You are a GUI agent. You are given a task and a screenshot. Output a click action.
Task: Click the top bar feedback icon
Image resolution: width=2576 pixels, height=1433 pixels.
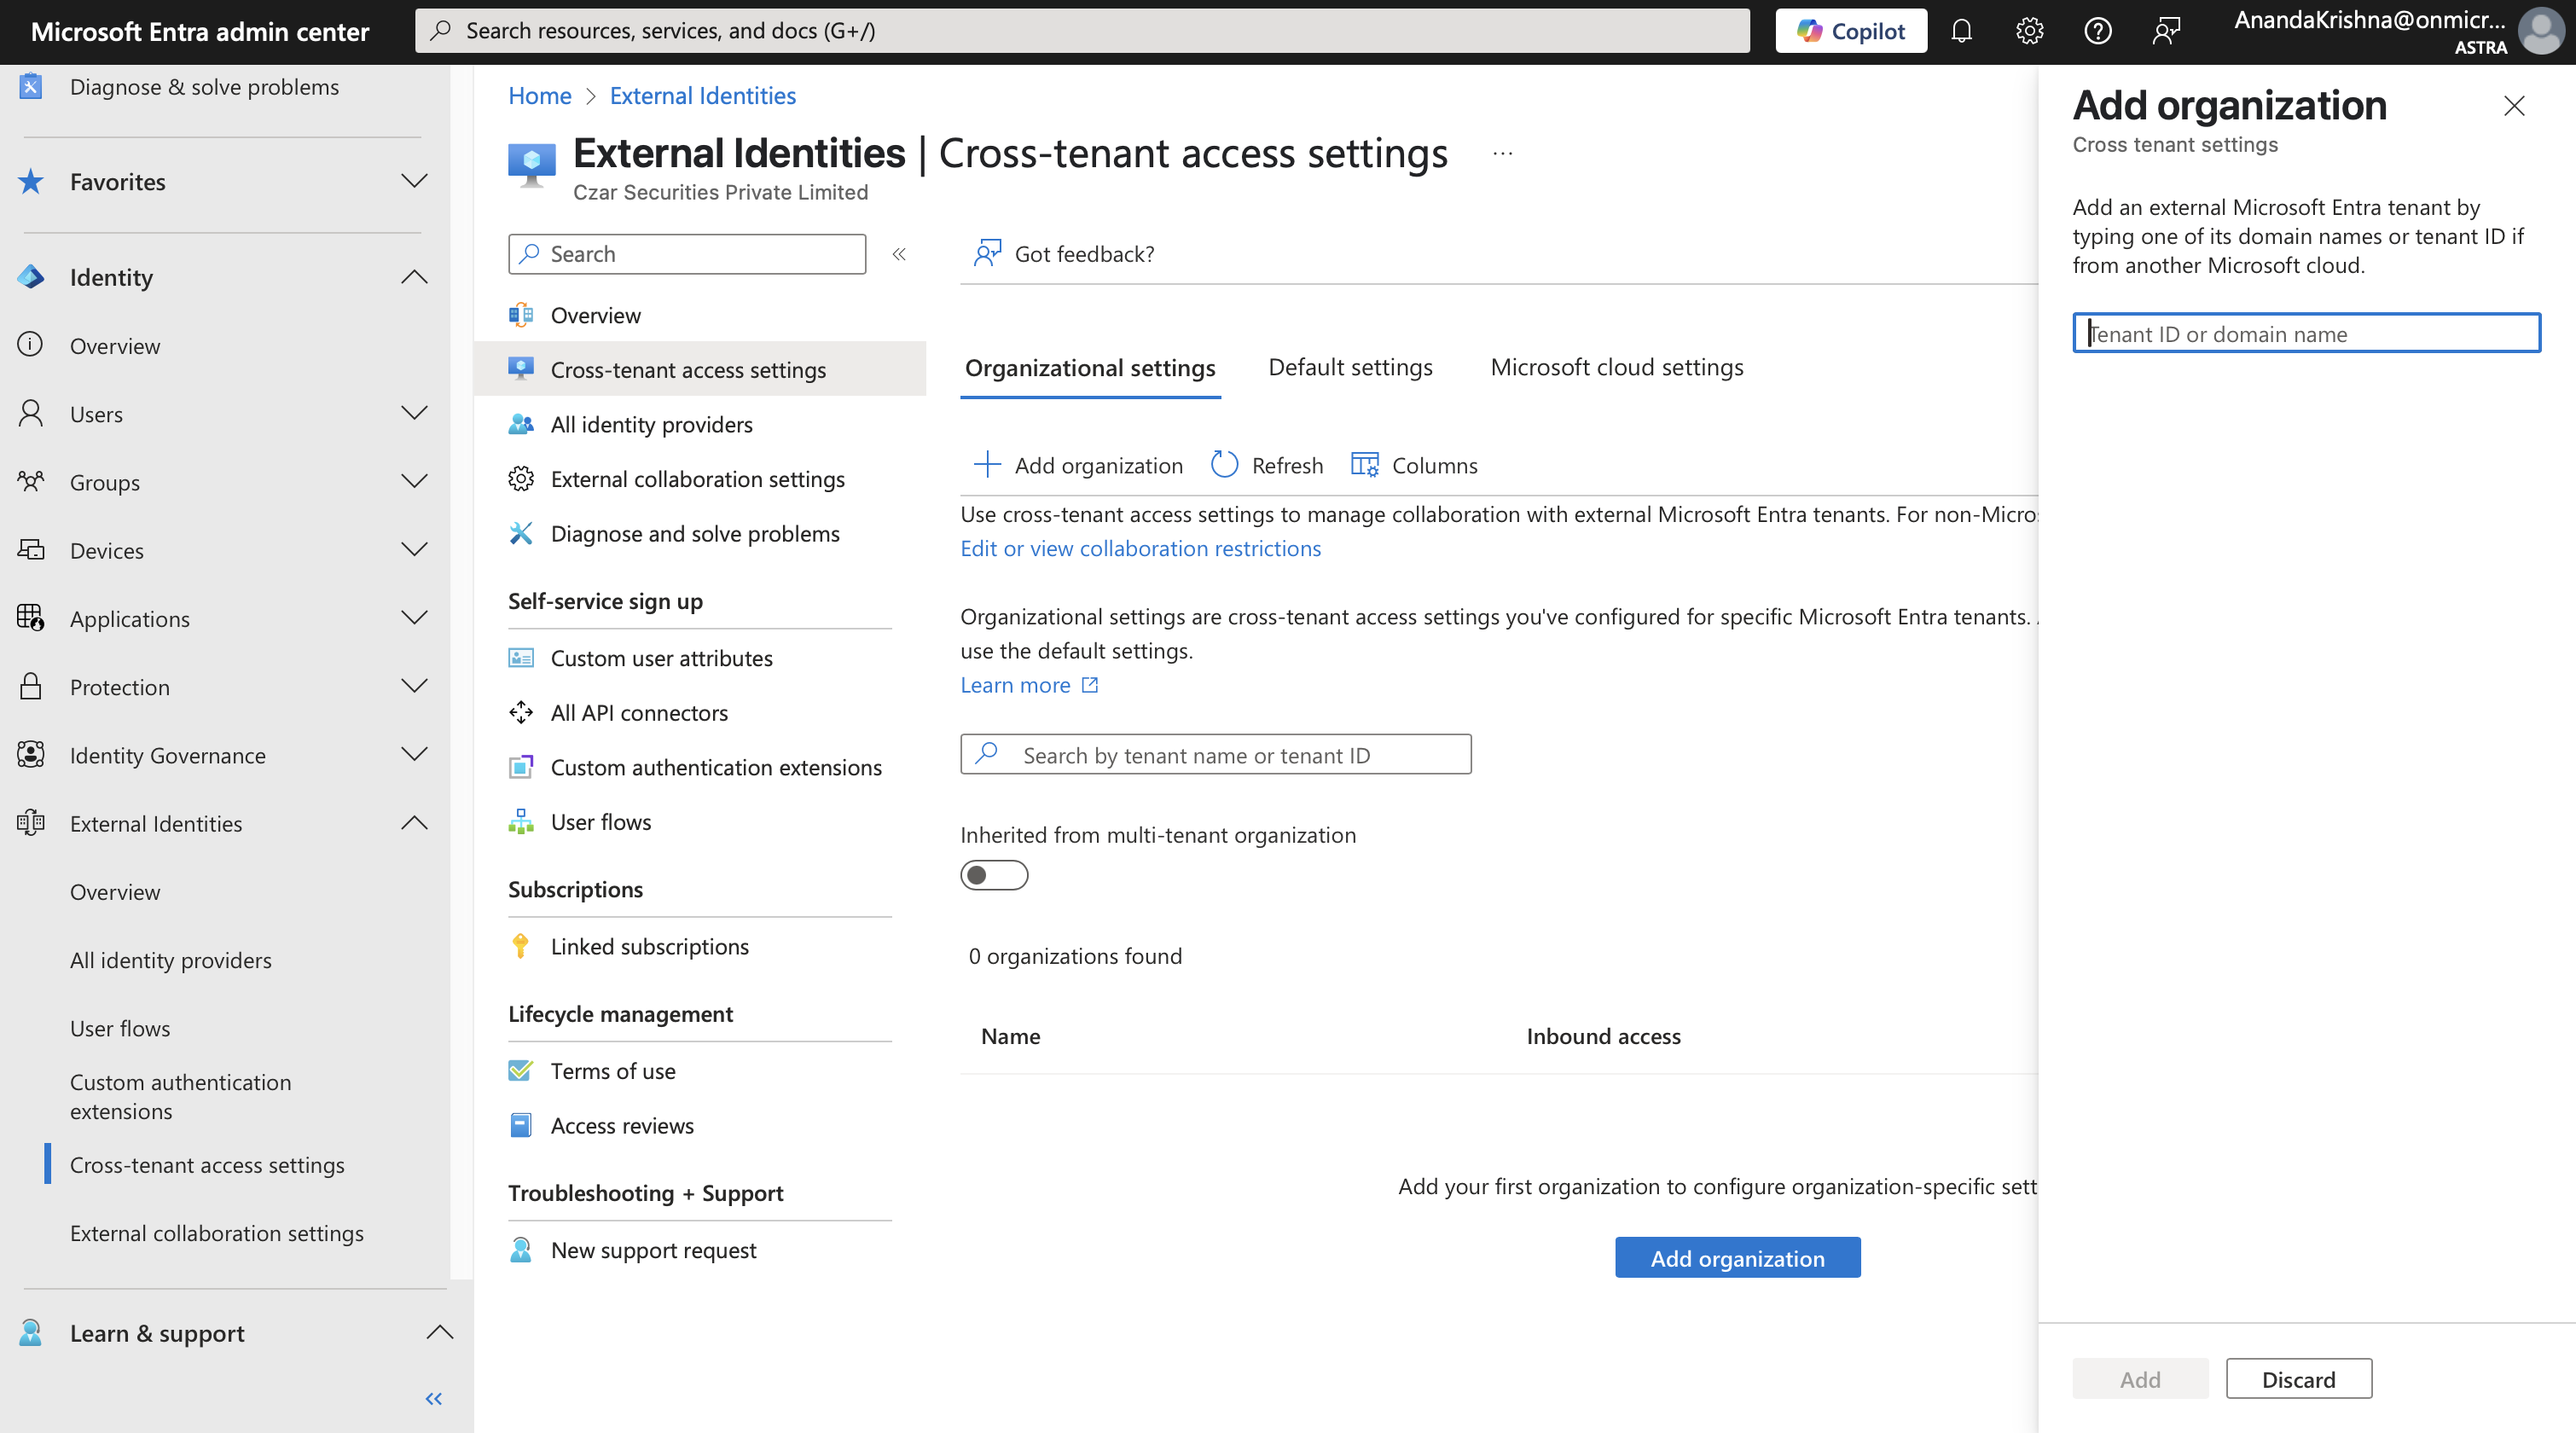(x=2166, y=31)
